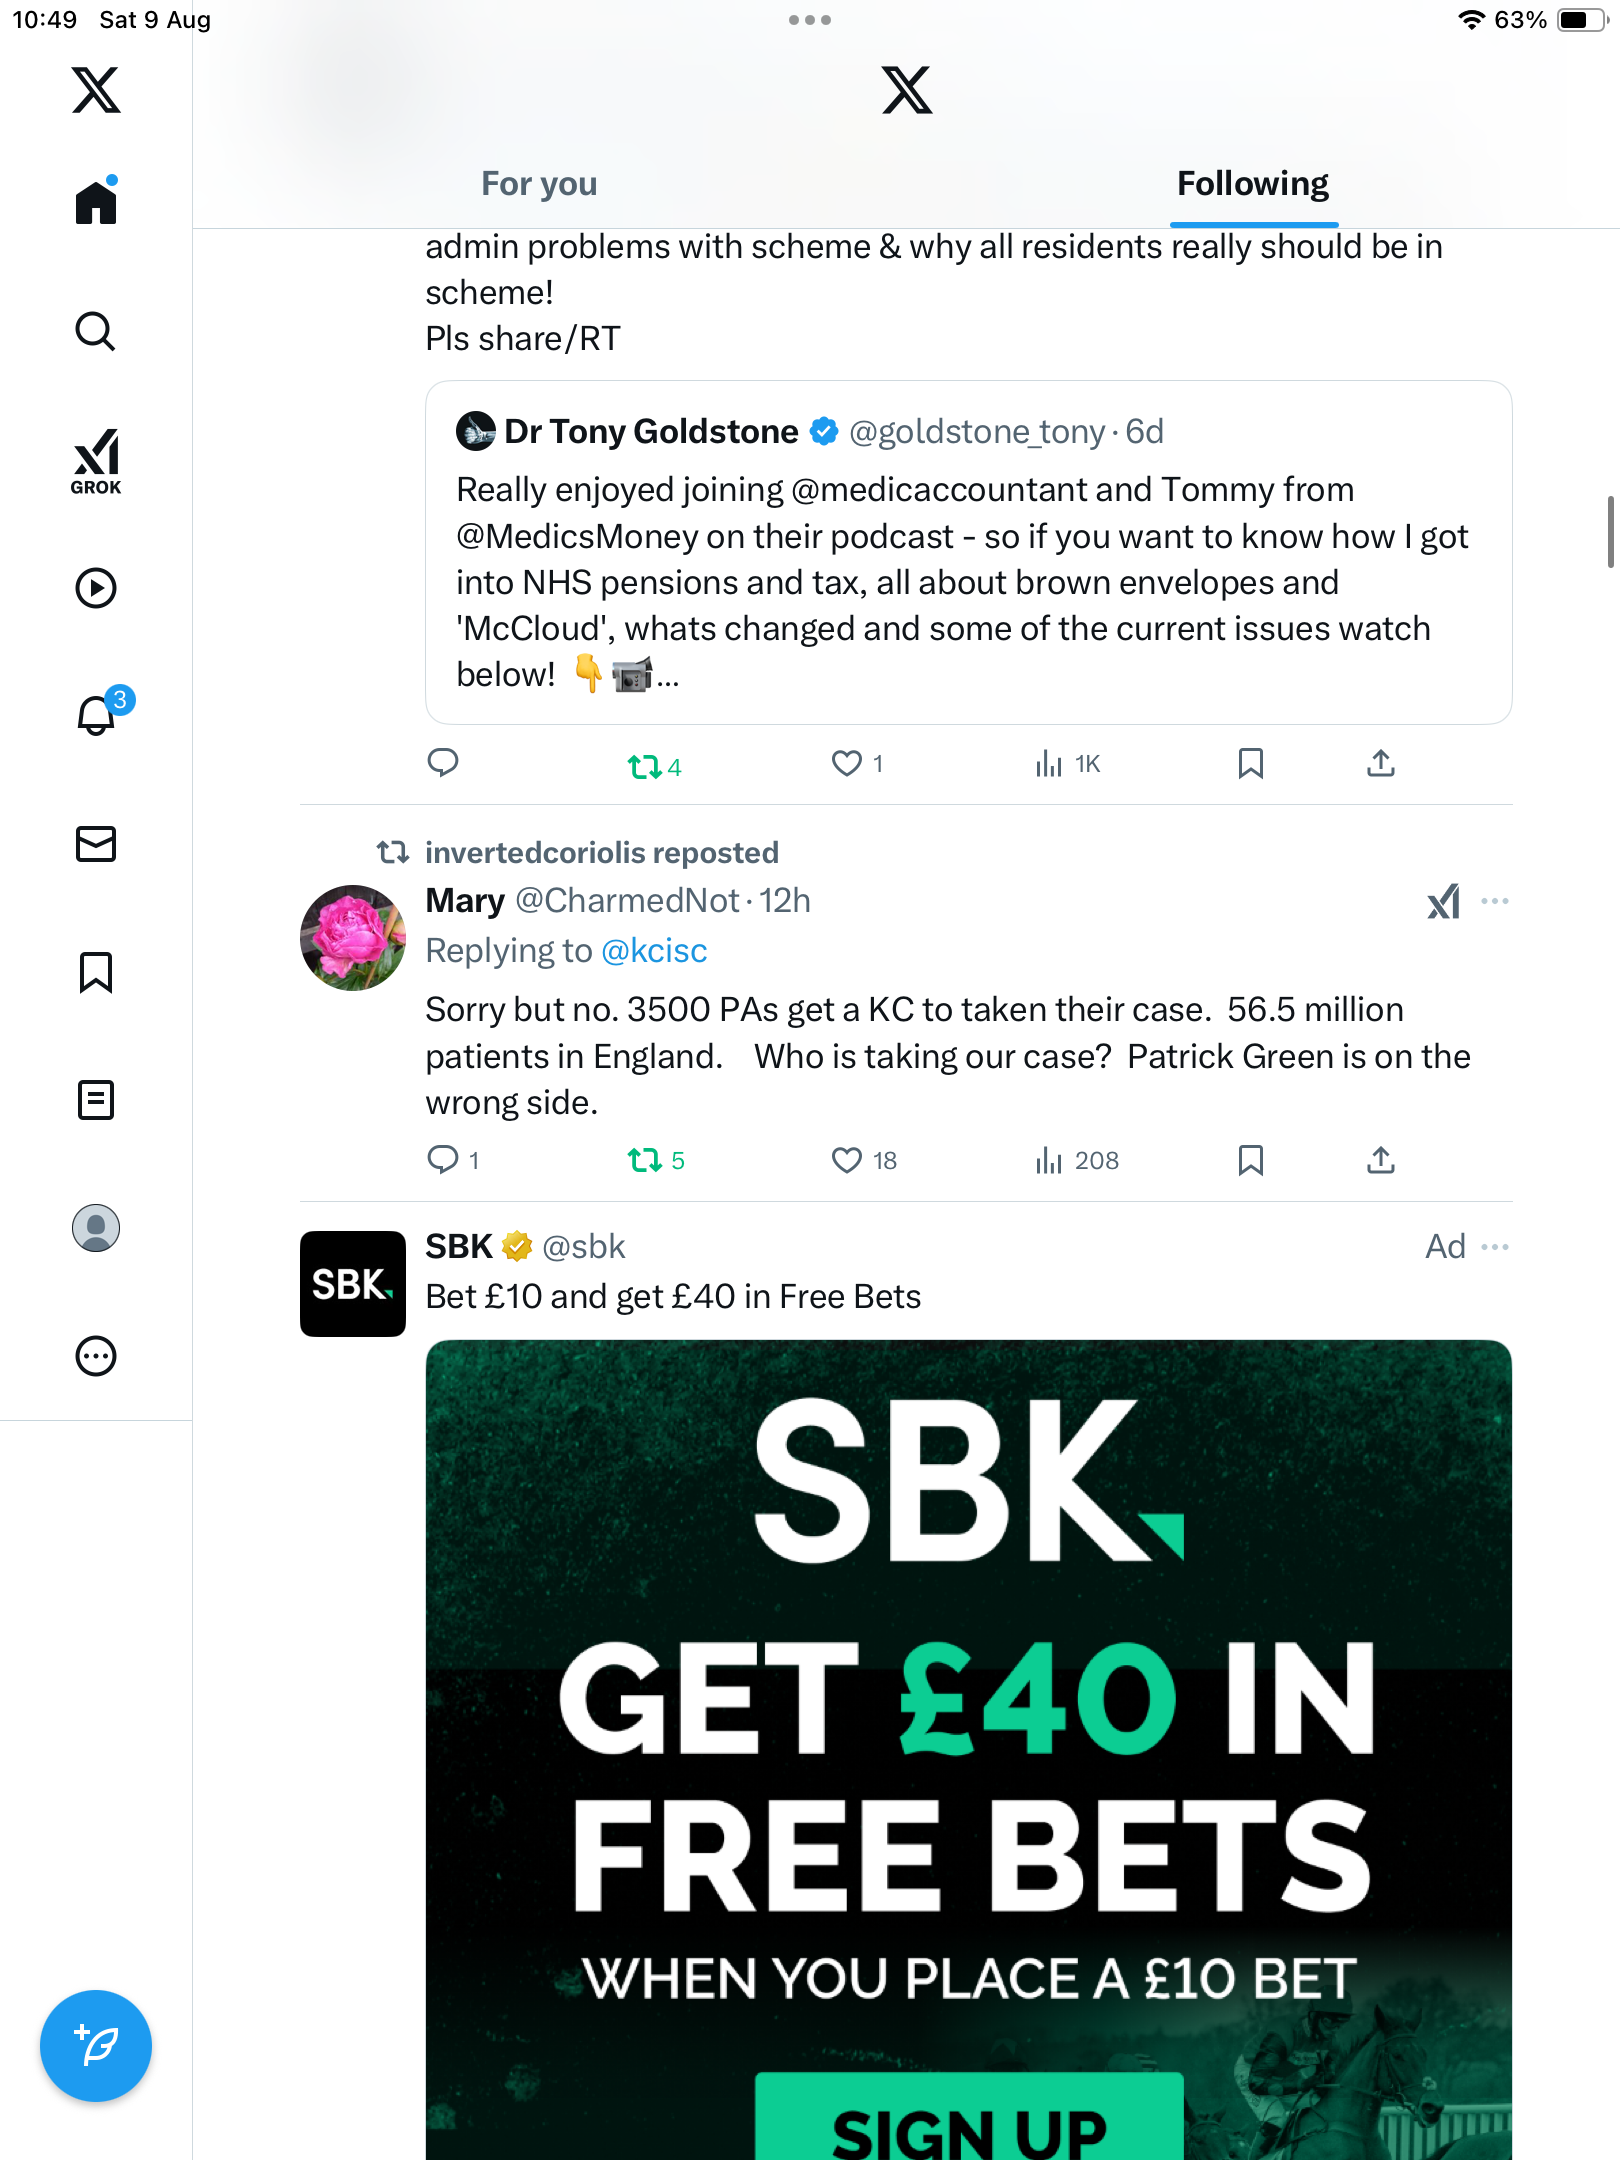Click the timeline scrollbar handle
The height and width of the screenshot is (2160, 1620).
1609,532
